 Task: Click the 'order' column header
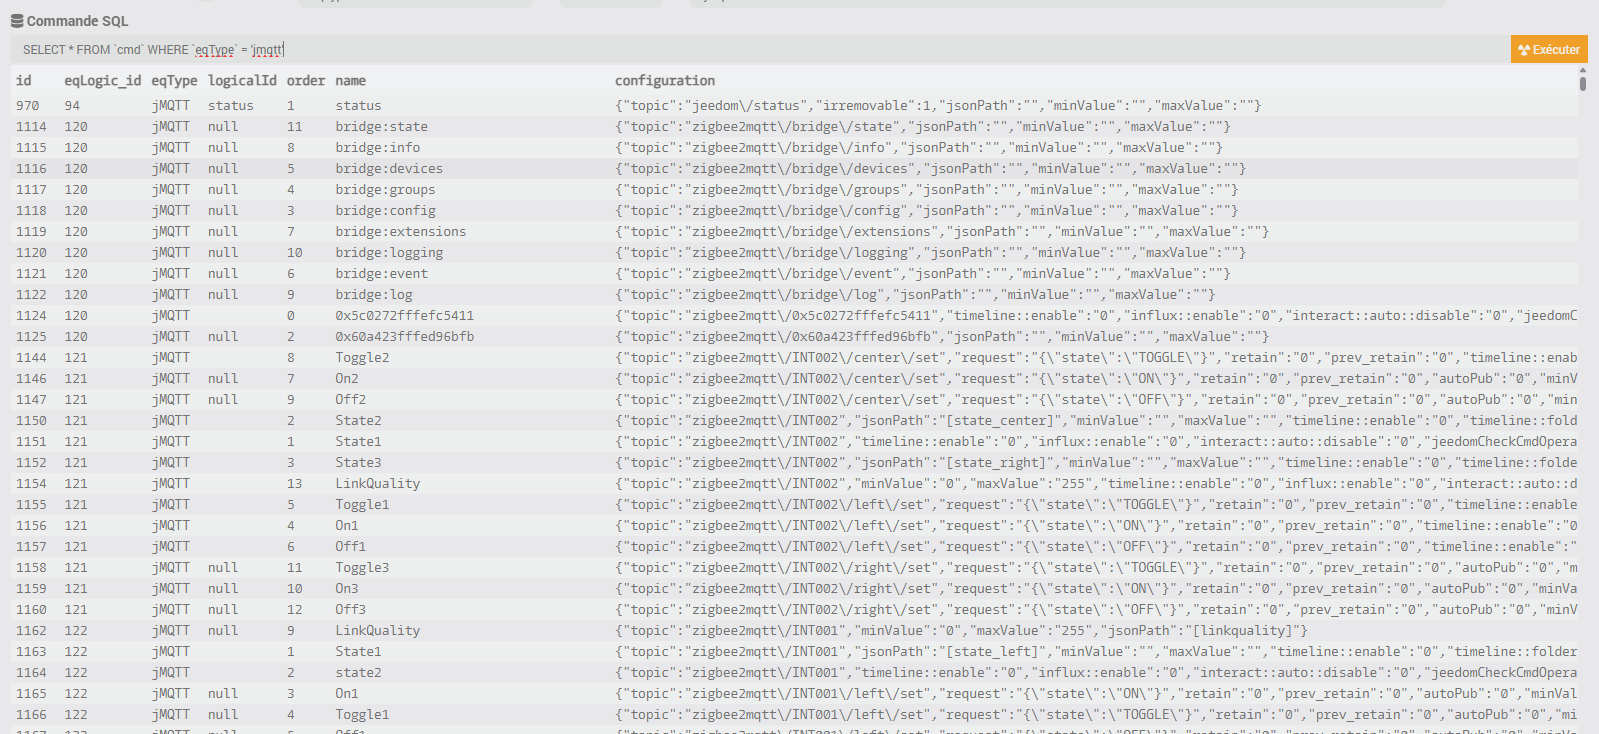click(x=305, y=81)
